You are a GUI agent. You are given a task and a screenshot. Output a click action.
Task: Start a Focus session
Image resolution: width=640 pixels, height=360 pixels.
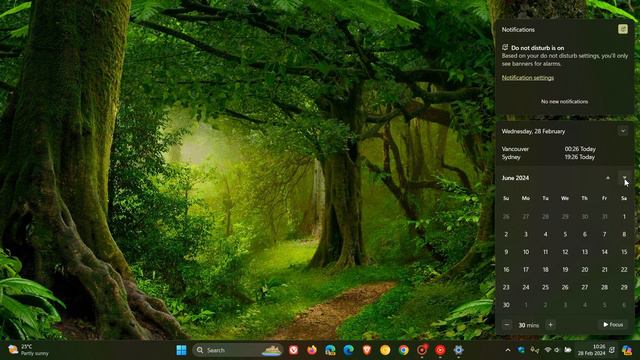click(x=613, y=324)
